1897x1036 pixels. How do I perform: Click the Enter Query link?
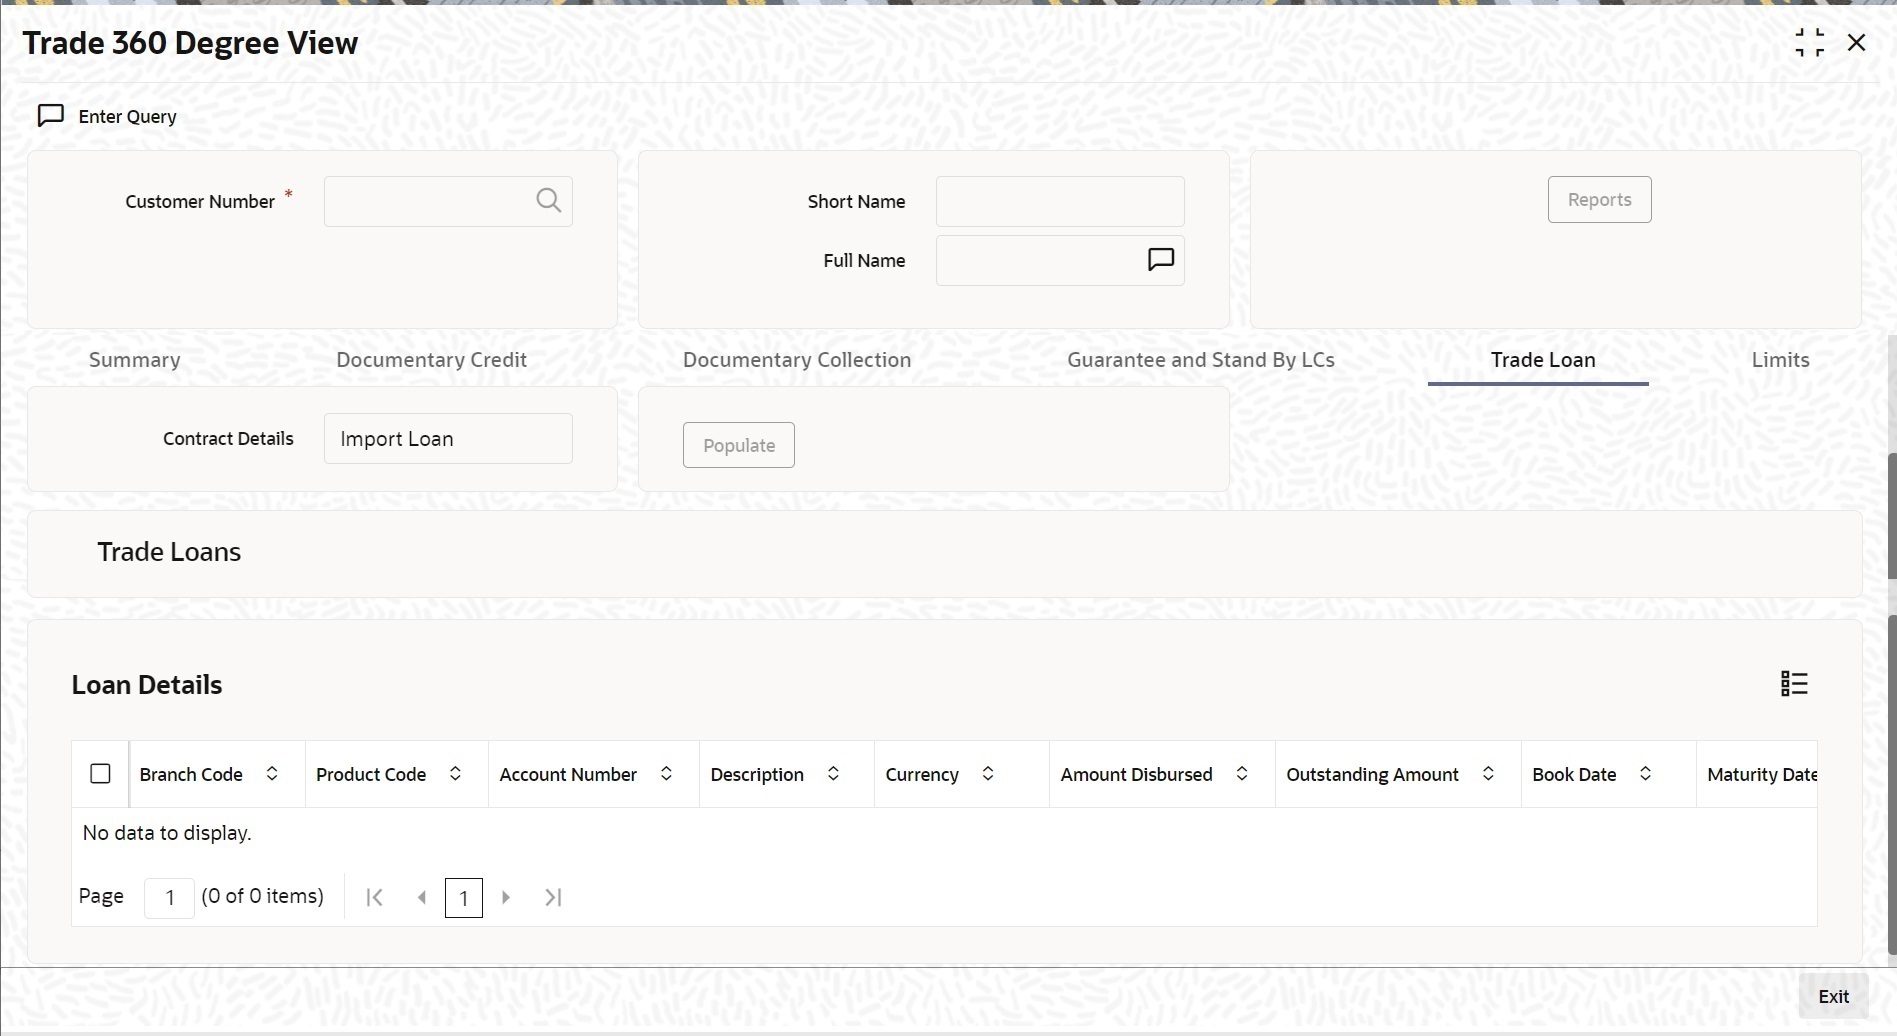click(128, 117)
